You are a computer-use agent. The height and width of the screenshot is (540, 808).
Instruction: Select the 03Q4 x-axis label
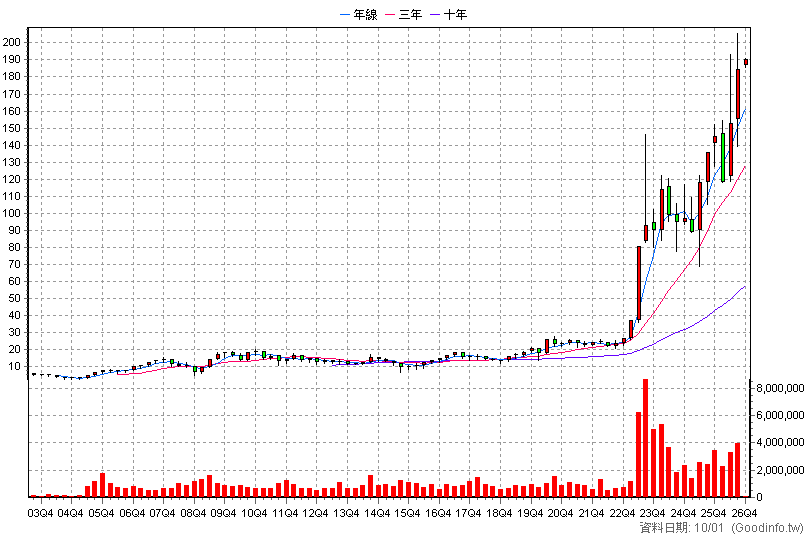click(40, 513)
